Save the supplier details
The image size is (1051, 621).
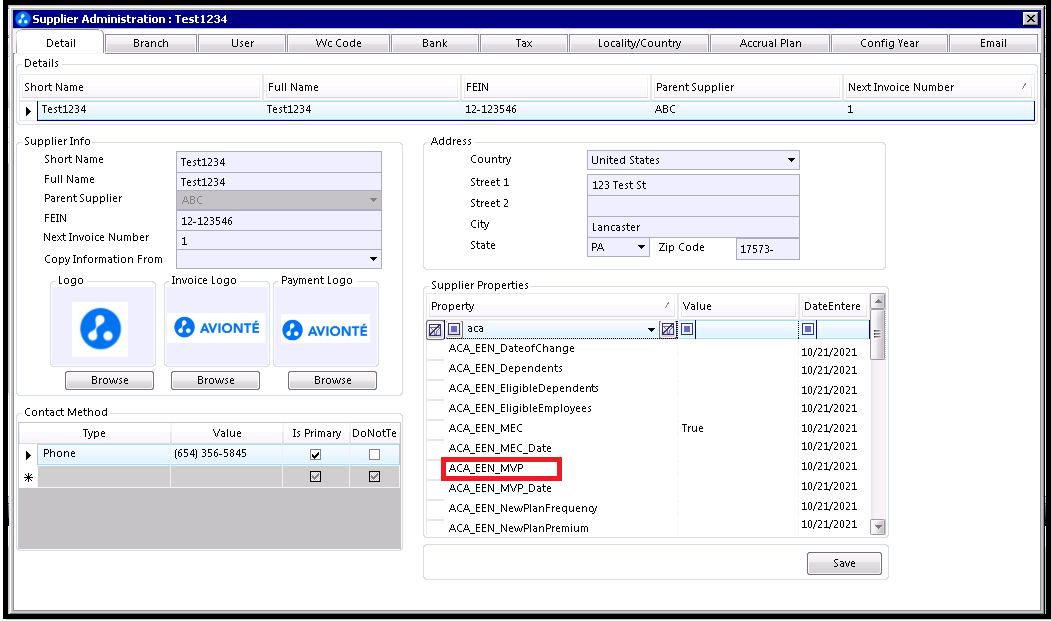[x=844, y=563]
